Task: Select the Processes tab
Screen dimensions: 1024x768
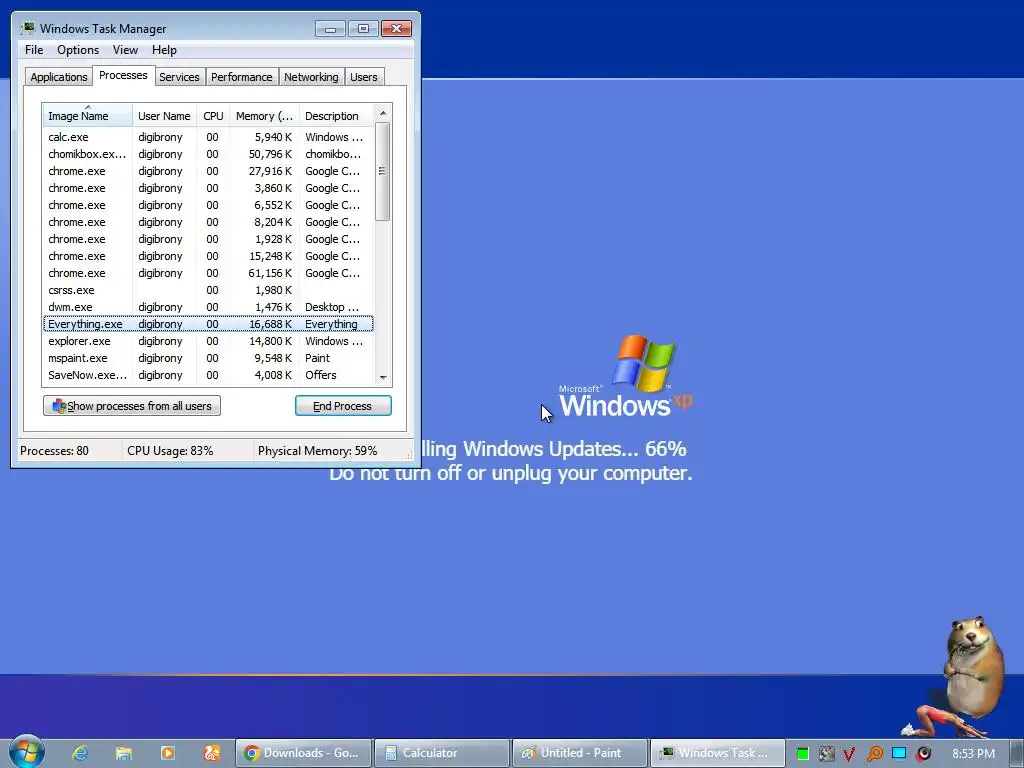Action: 123,75
